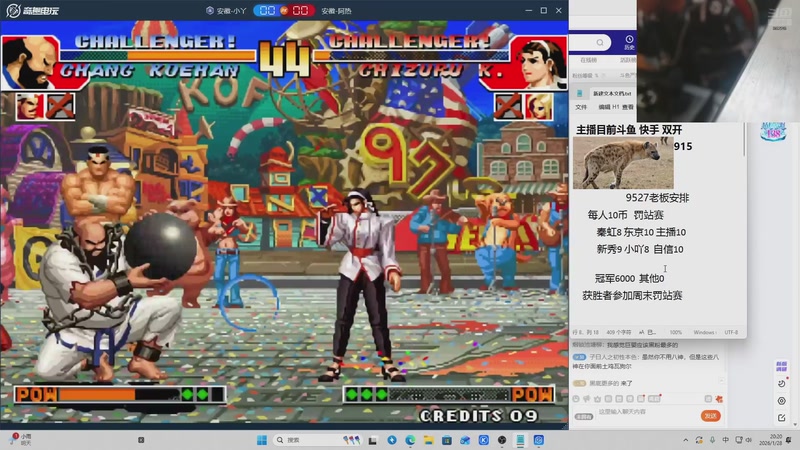Click the taskbar clock and date
The width and height of the screenshot is (800, 450).
(x=772, y=440)
